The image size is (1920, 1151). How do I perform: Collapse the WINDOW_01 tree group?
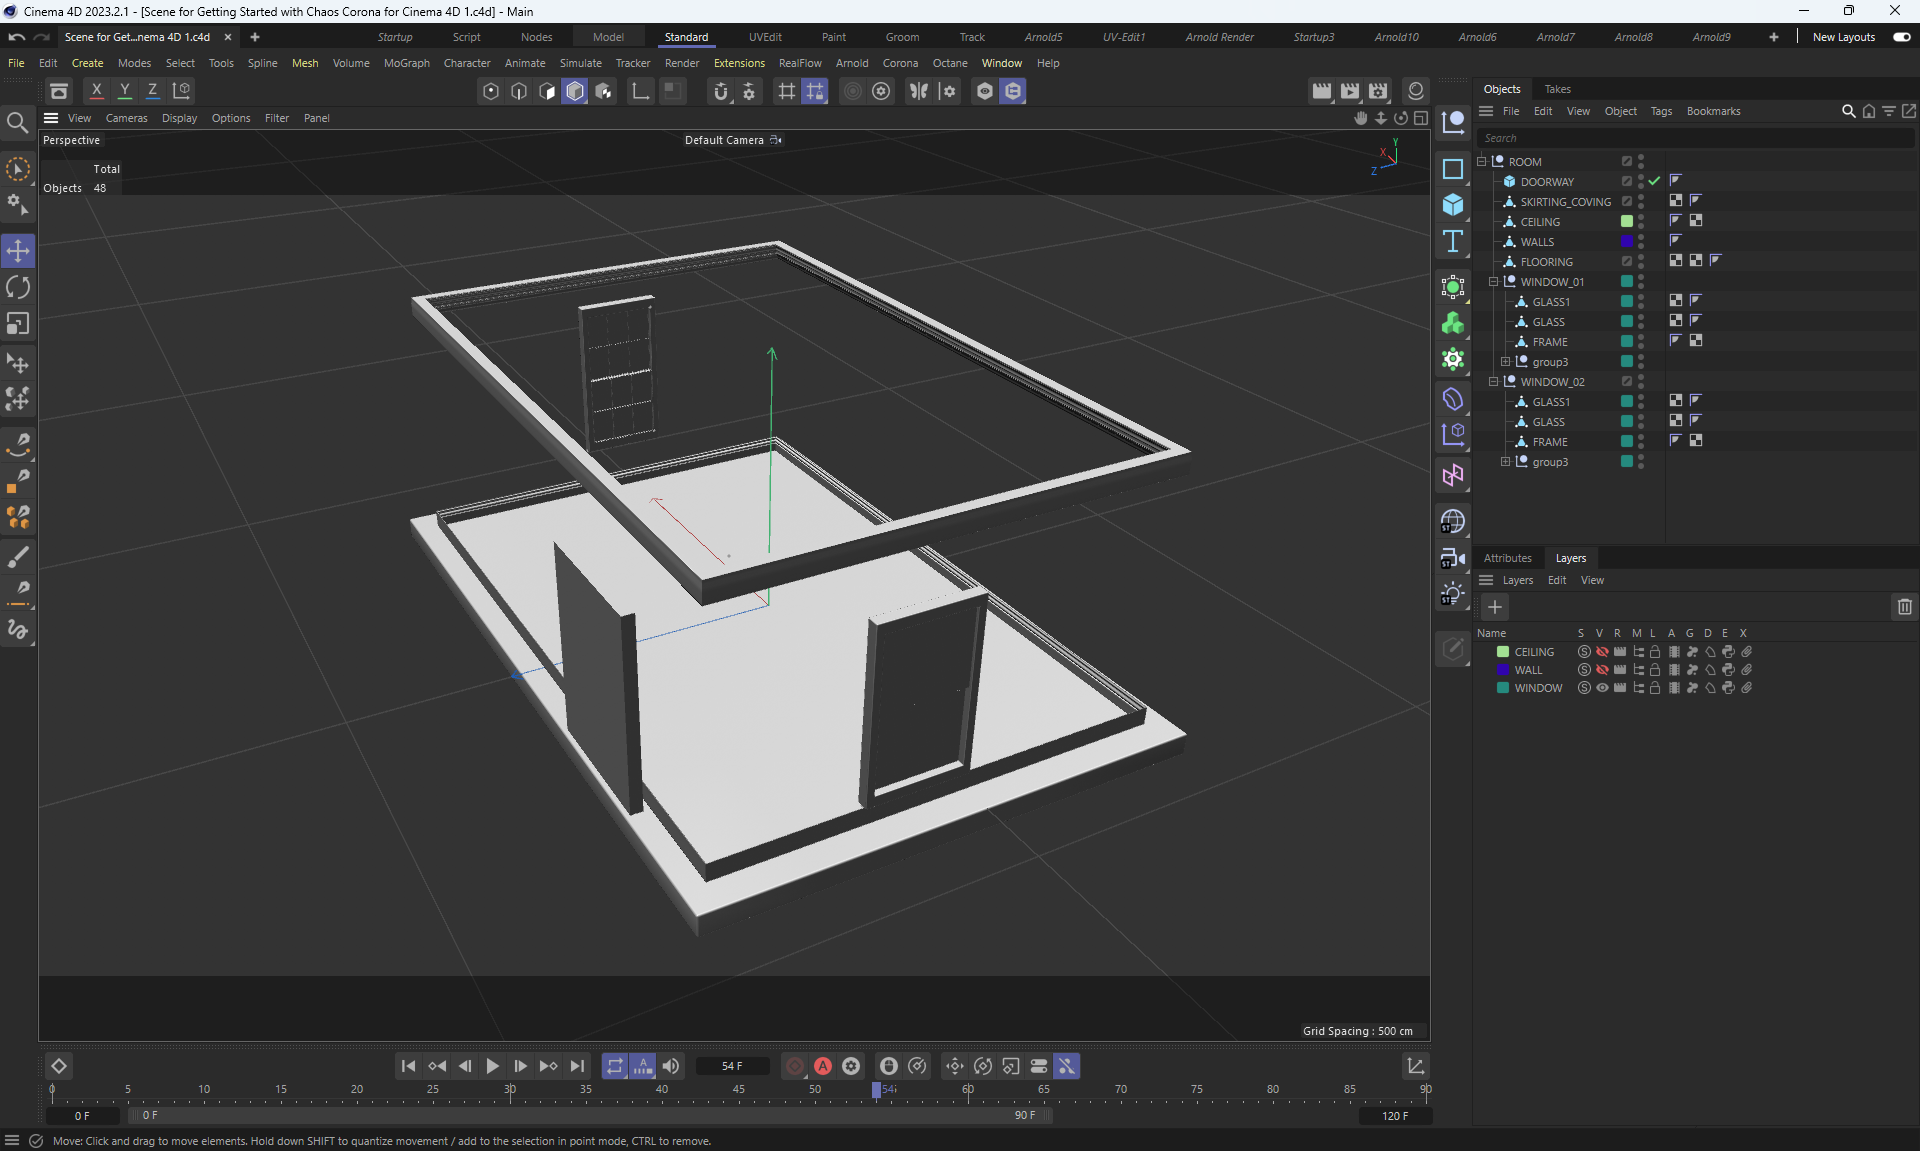pyautogui.click(x=1494, y=282)
